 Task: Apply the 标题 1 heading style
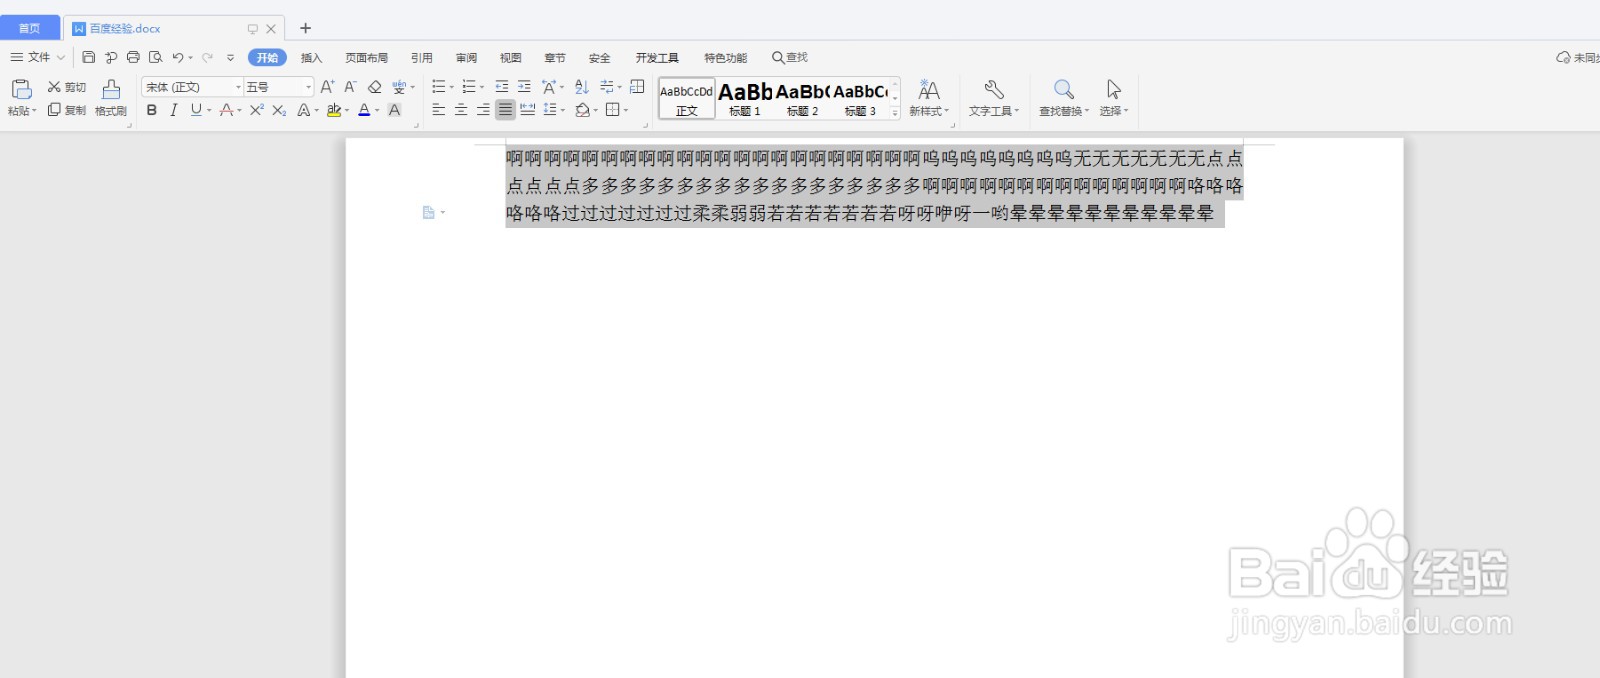pos(745,98)
